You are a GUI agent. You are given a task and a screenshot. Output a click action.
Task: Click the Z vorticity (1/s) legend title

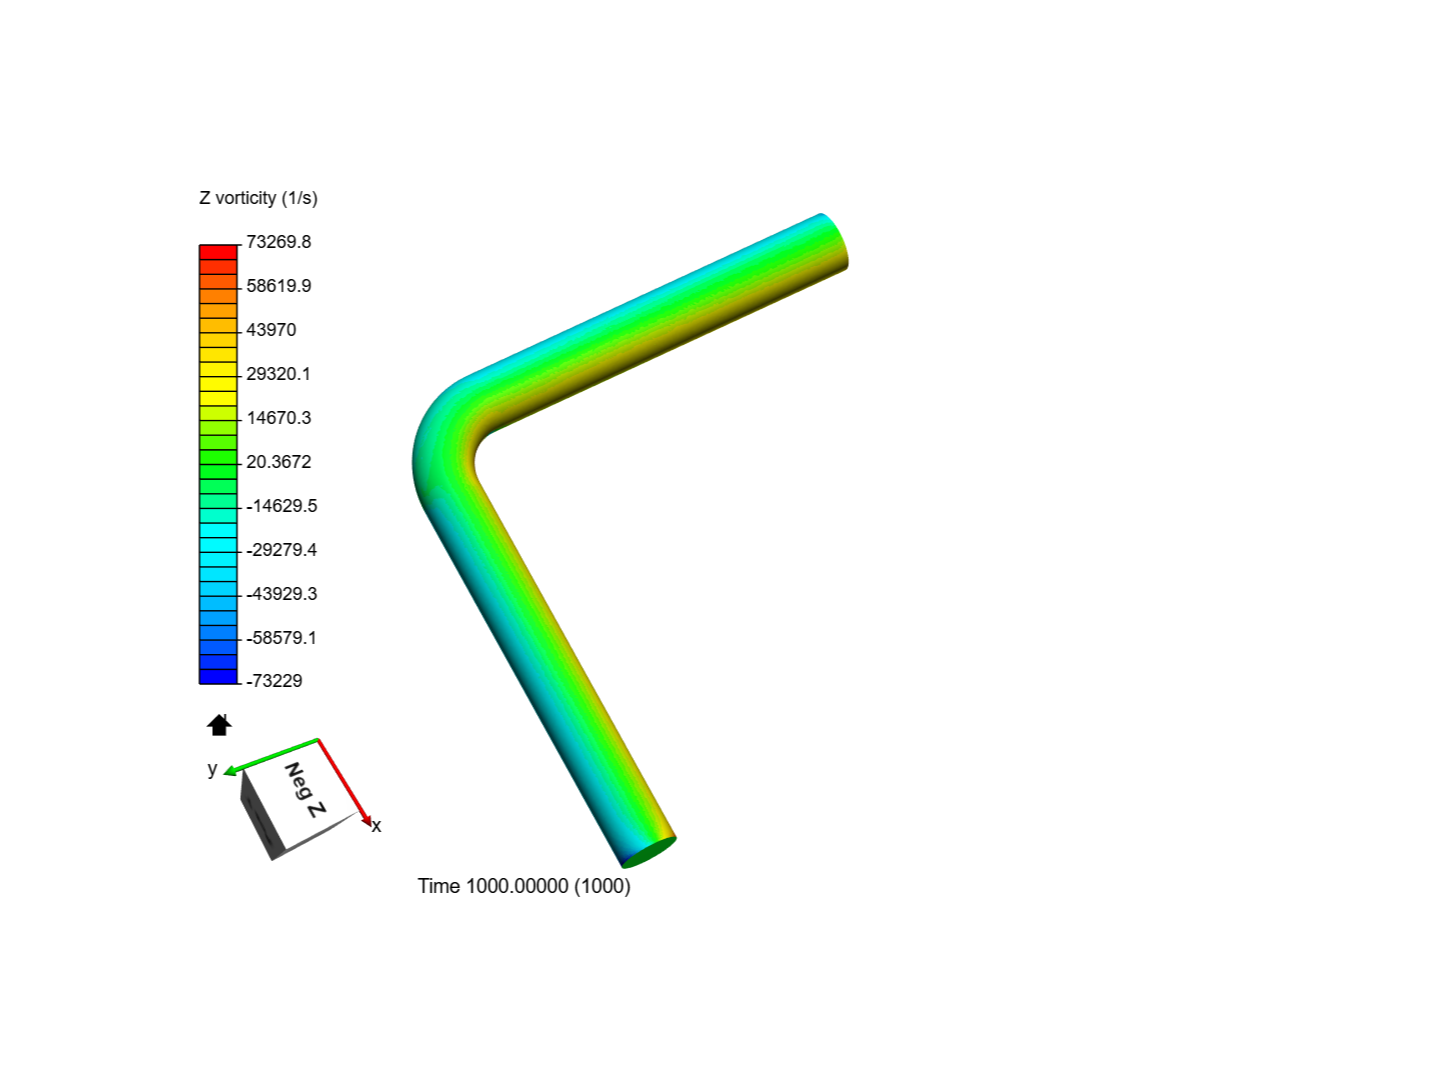(x=258, y=198)
